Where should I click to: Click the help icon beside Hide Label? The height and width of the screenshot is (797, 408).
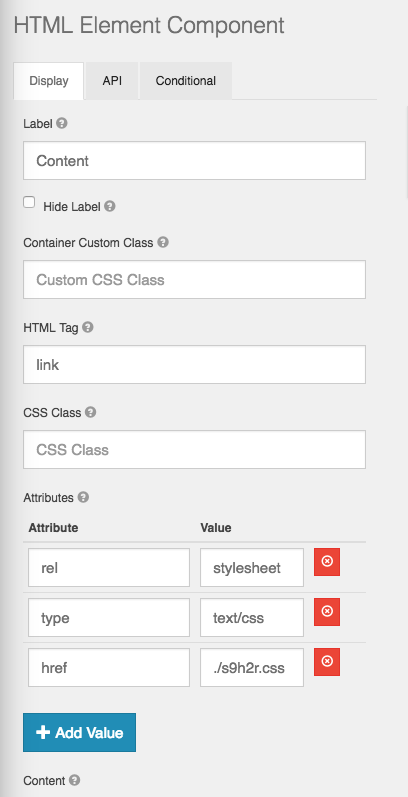click(110, 206)
